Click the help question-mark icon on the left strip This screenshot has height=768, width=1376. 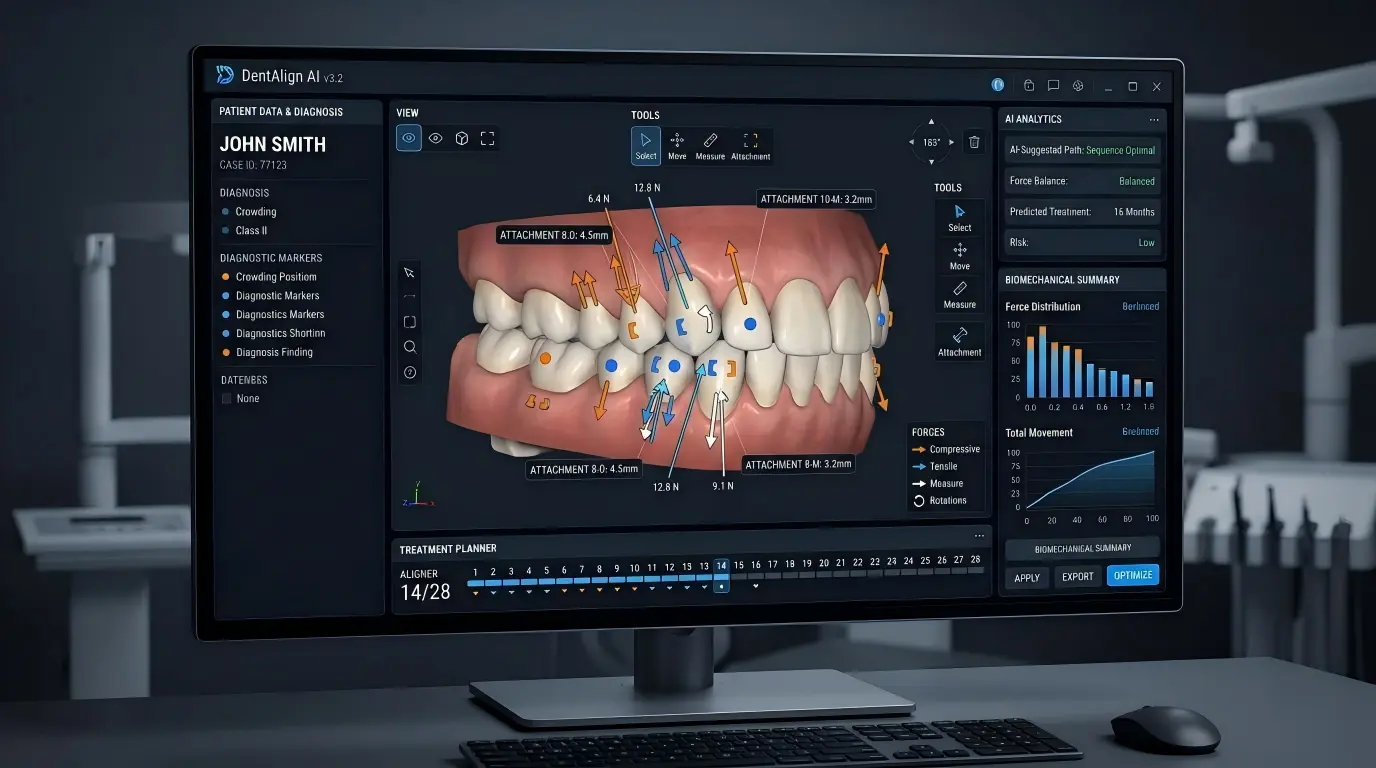pyautogui.click(x=409, y=372)
